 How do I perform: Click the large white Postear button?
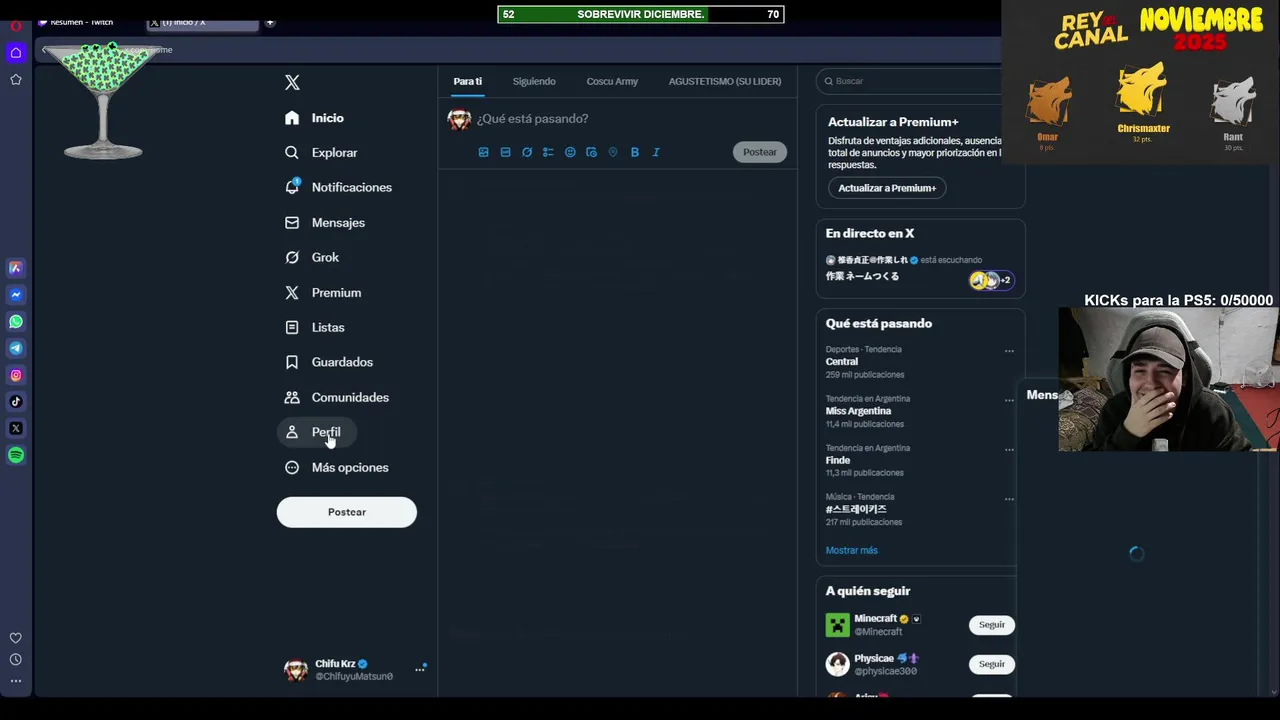[x=347, y=512]
